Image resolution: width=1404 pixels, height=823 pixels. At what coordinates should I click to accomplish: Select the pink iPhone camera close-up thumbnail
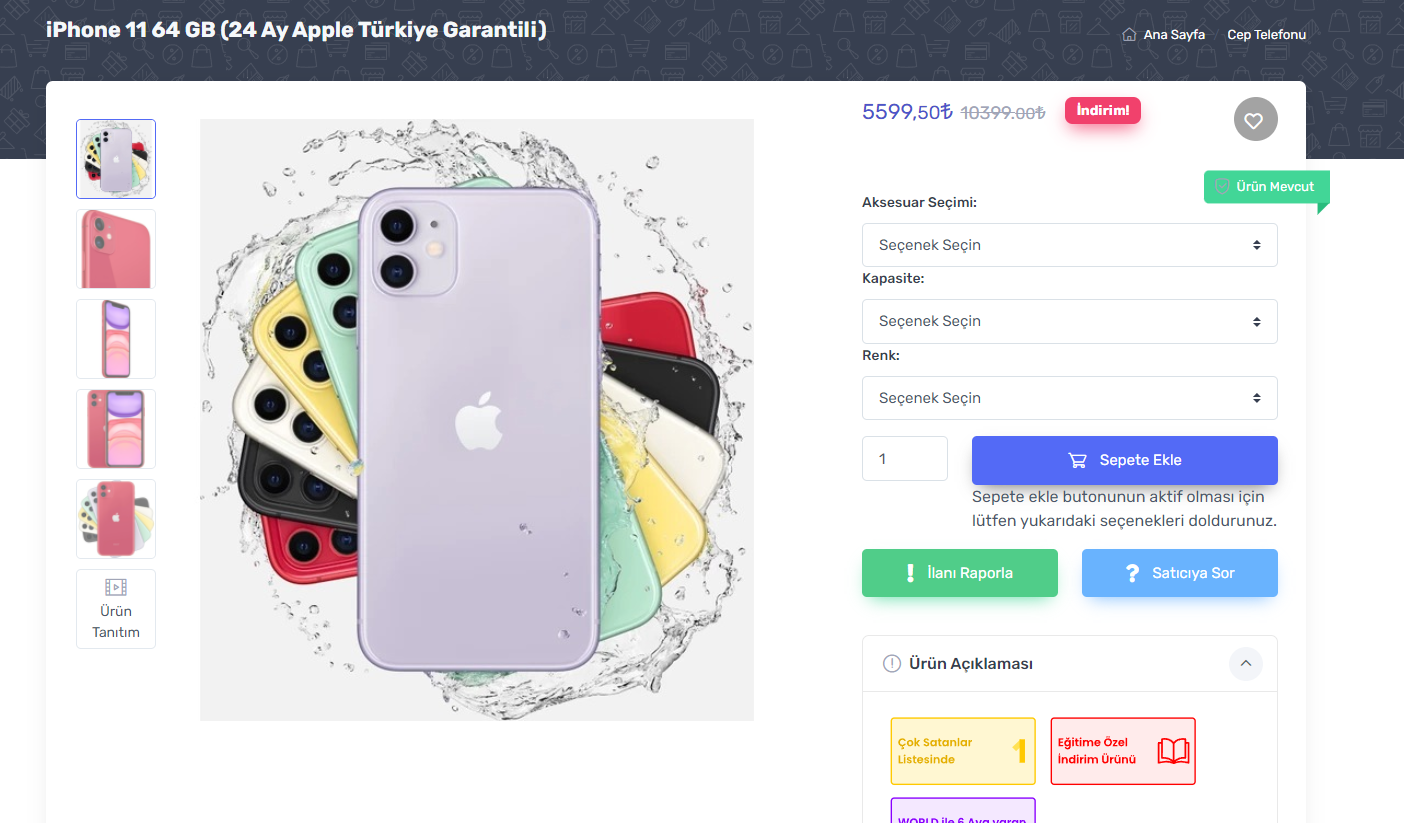pyautogui.click(x=116, y=249)
